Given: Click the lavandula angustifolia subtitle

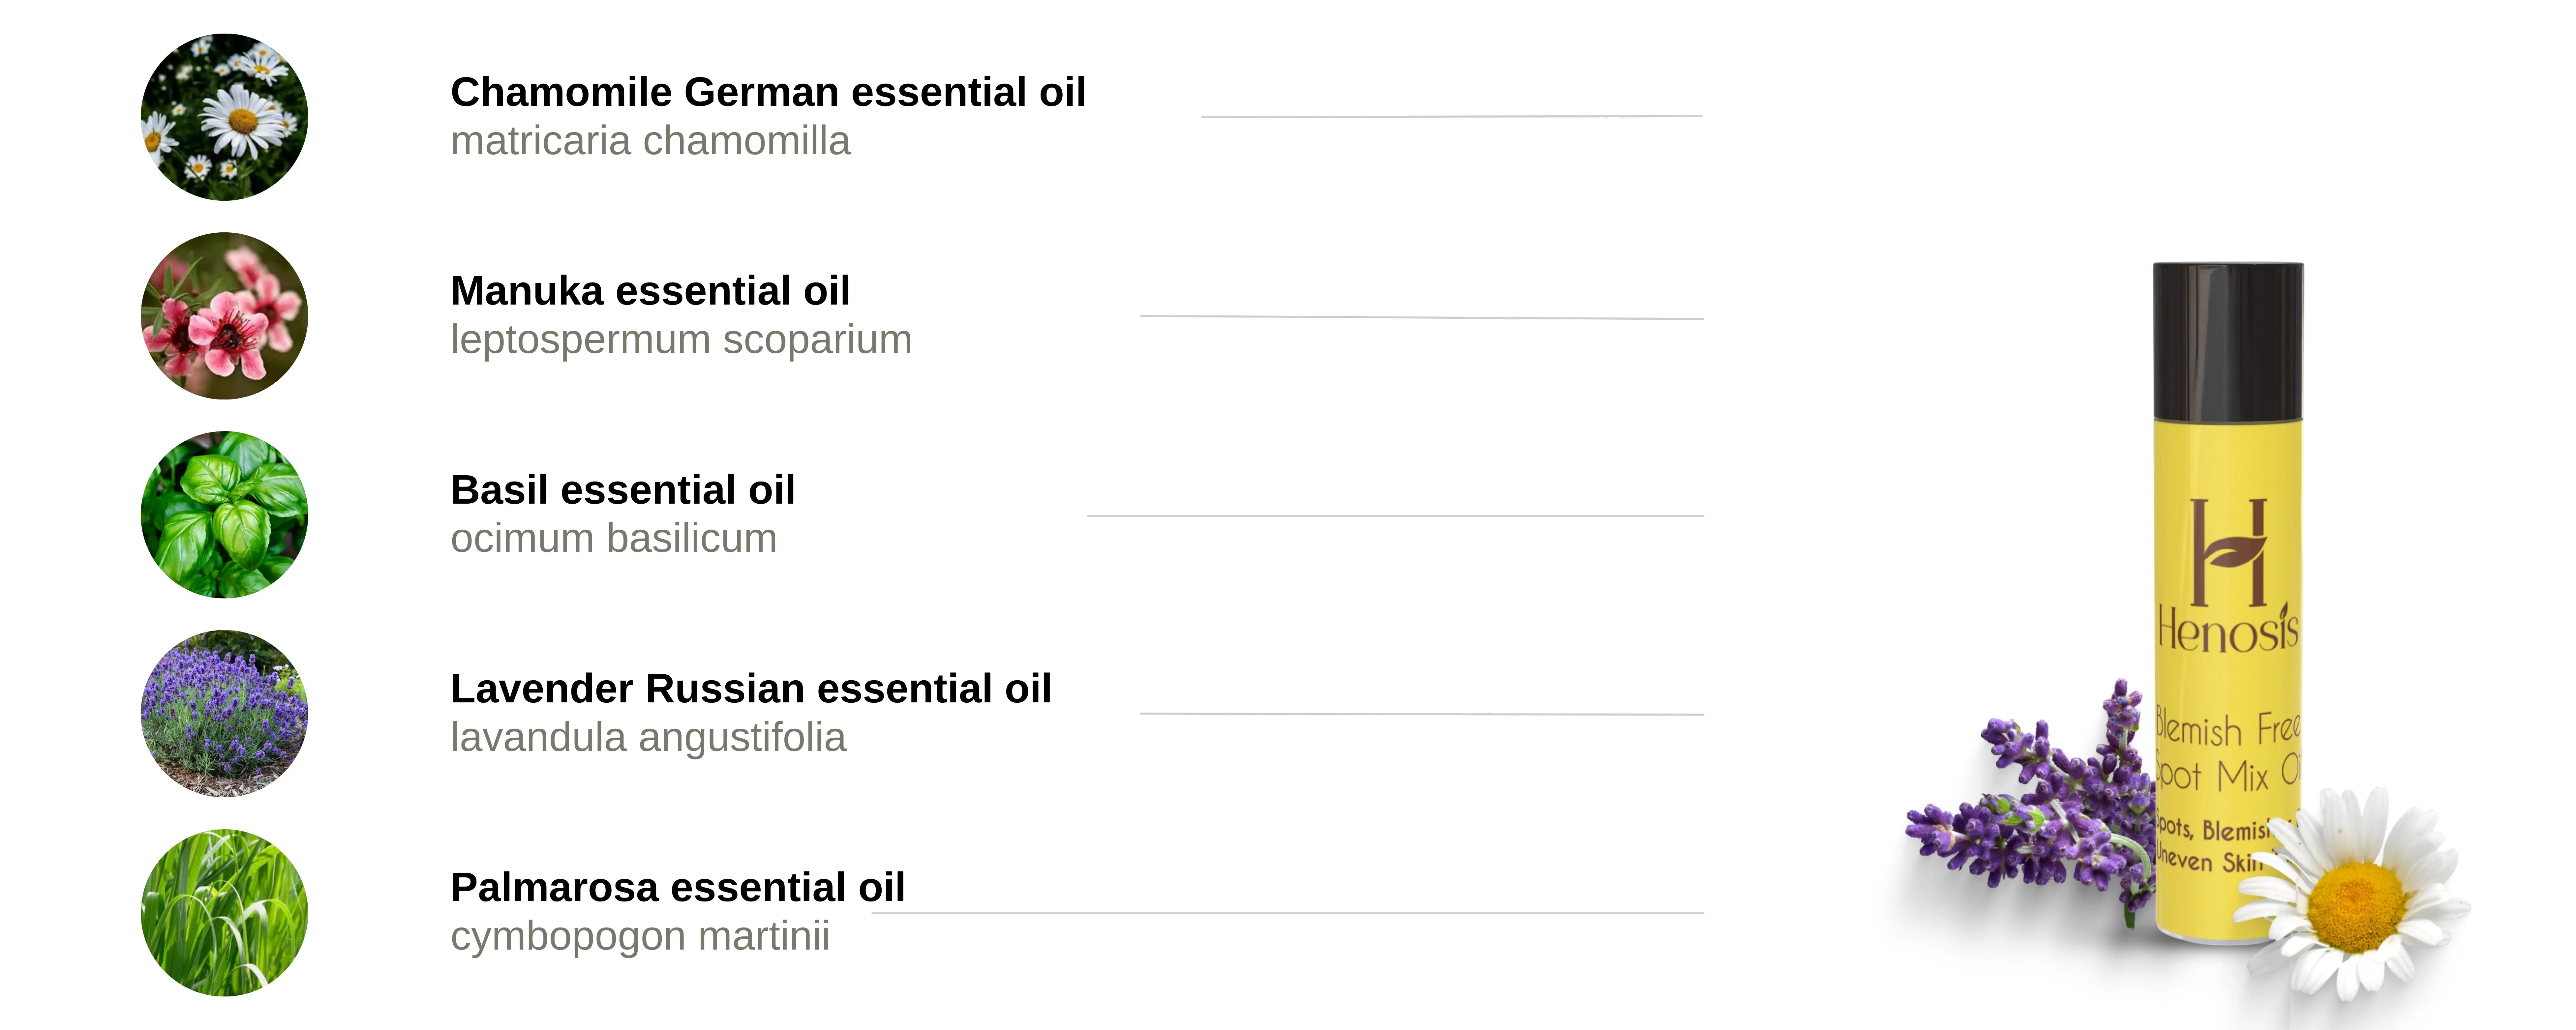Looking at the screenshot, I should (x=648, y=738).
